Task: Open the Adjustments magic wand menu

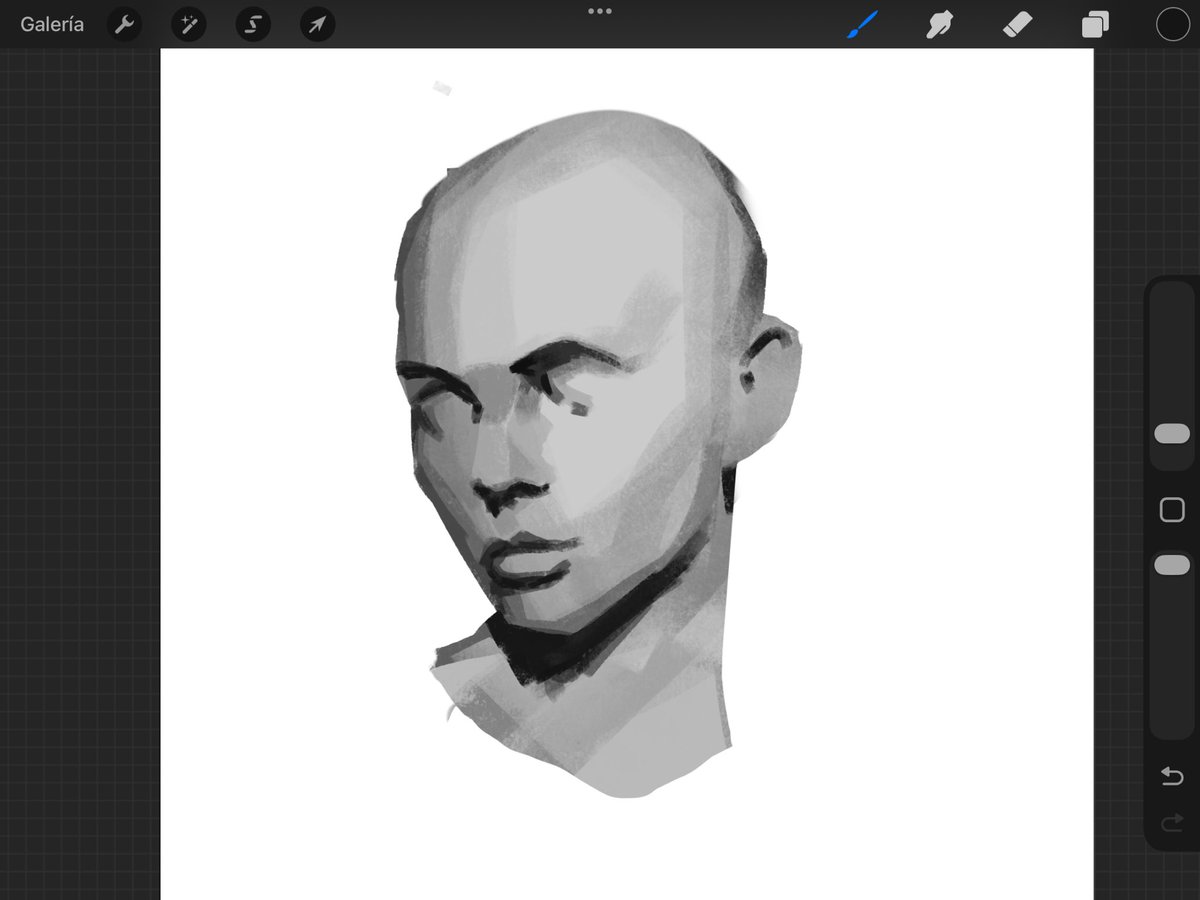Action: coord(188,24)
